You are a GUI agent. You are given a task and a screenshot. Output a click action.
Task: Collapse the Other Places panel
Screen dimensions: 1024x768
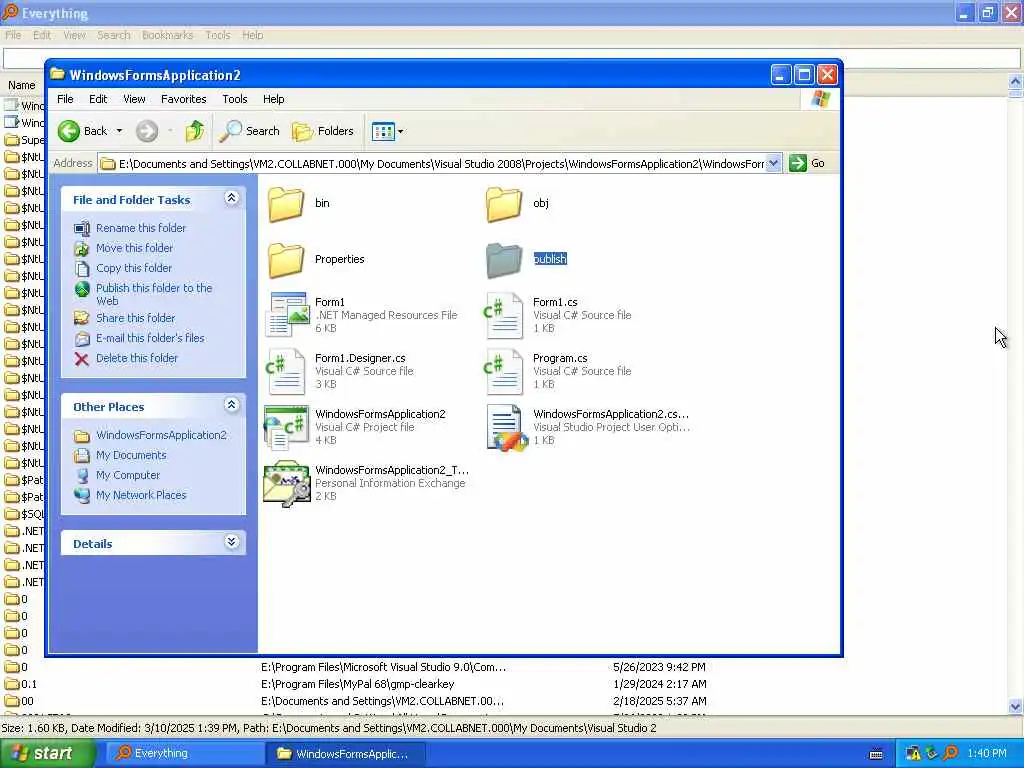(231, 406)
